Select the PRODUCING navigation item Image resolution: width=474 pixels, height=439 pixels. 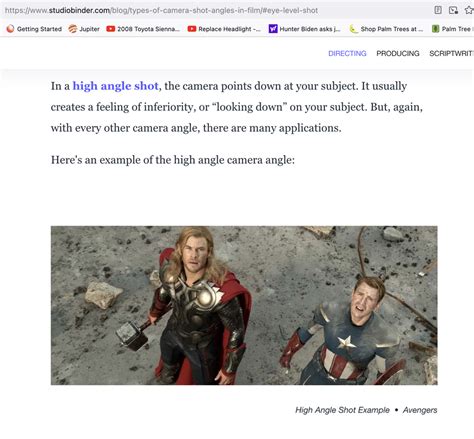point(398,53)
